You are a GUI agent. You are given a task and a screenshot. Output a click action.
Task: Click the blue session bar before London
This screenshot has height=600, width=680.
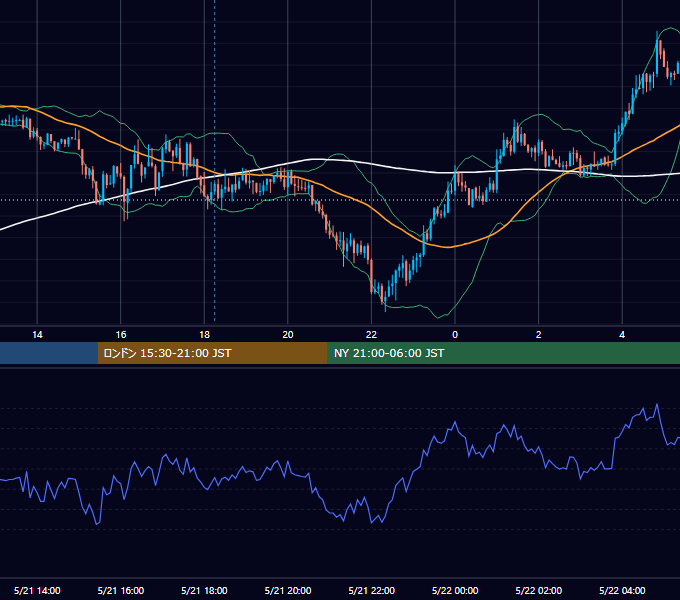[49, 353]
